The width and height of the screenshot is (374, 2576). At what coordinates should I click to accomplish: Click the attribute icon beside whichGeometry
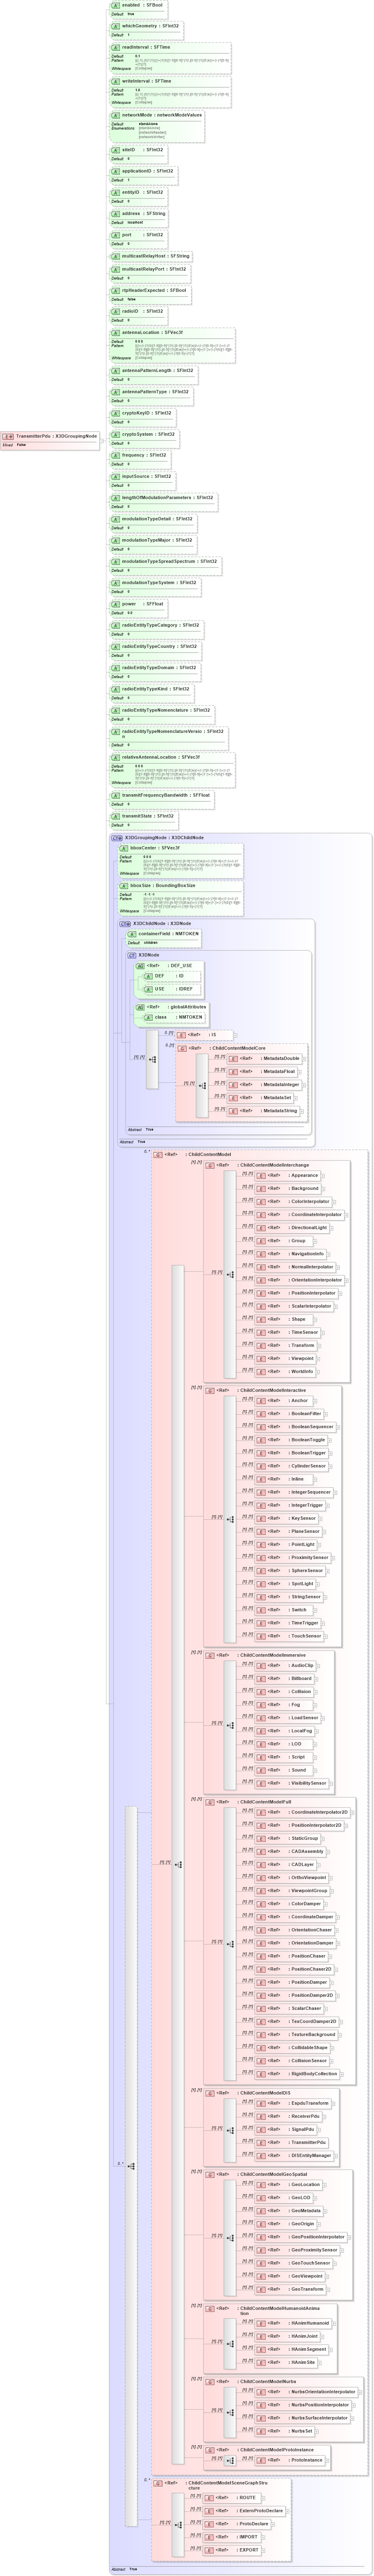tap(116, 26)
